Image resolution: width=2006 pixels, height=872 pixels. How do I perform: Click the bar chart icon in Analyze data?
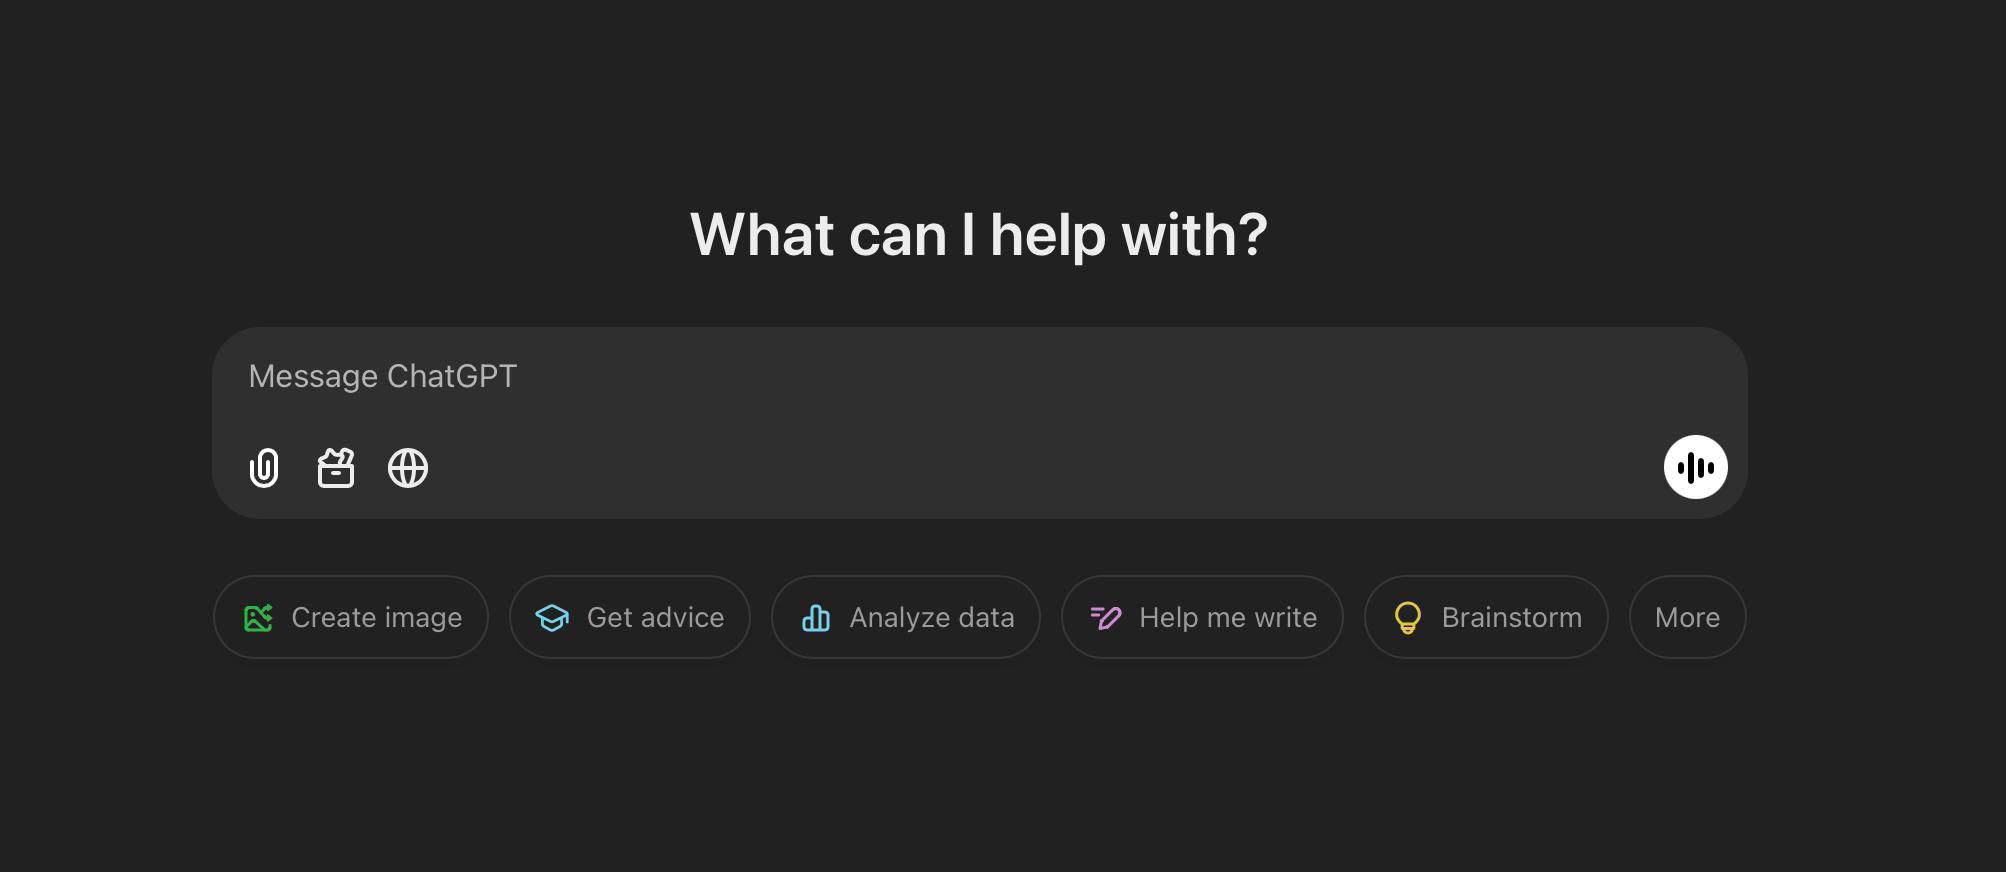[x=816, y=618]
